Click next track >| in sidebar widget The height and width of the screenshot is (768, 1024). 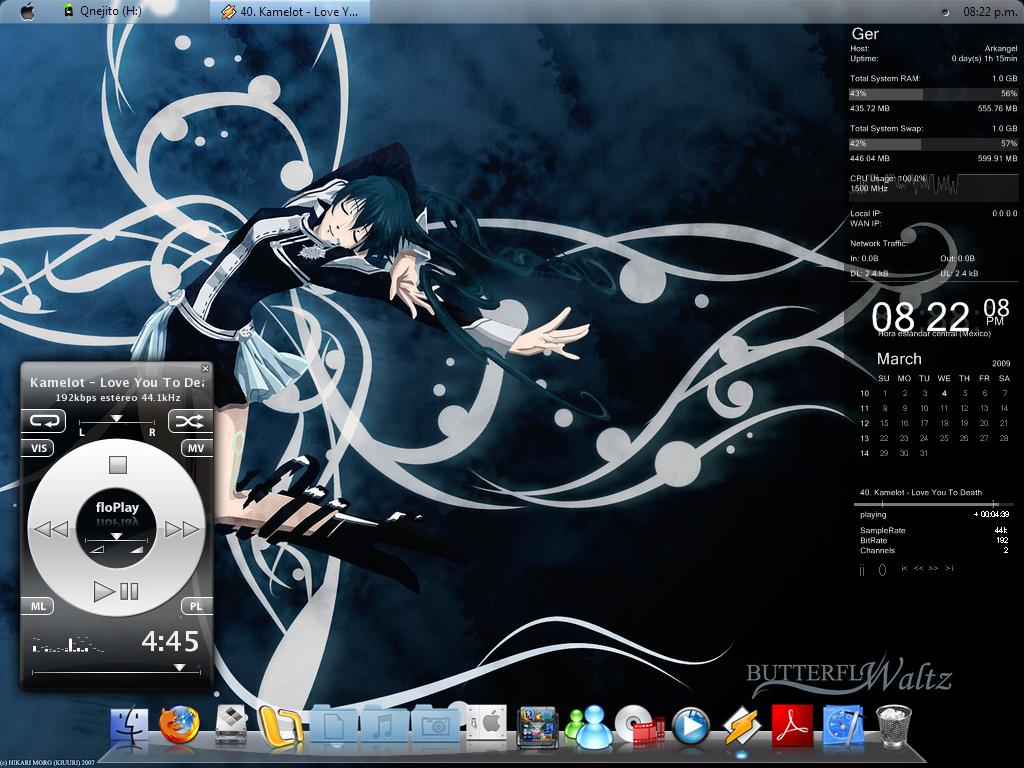(x=950, y=568)
